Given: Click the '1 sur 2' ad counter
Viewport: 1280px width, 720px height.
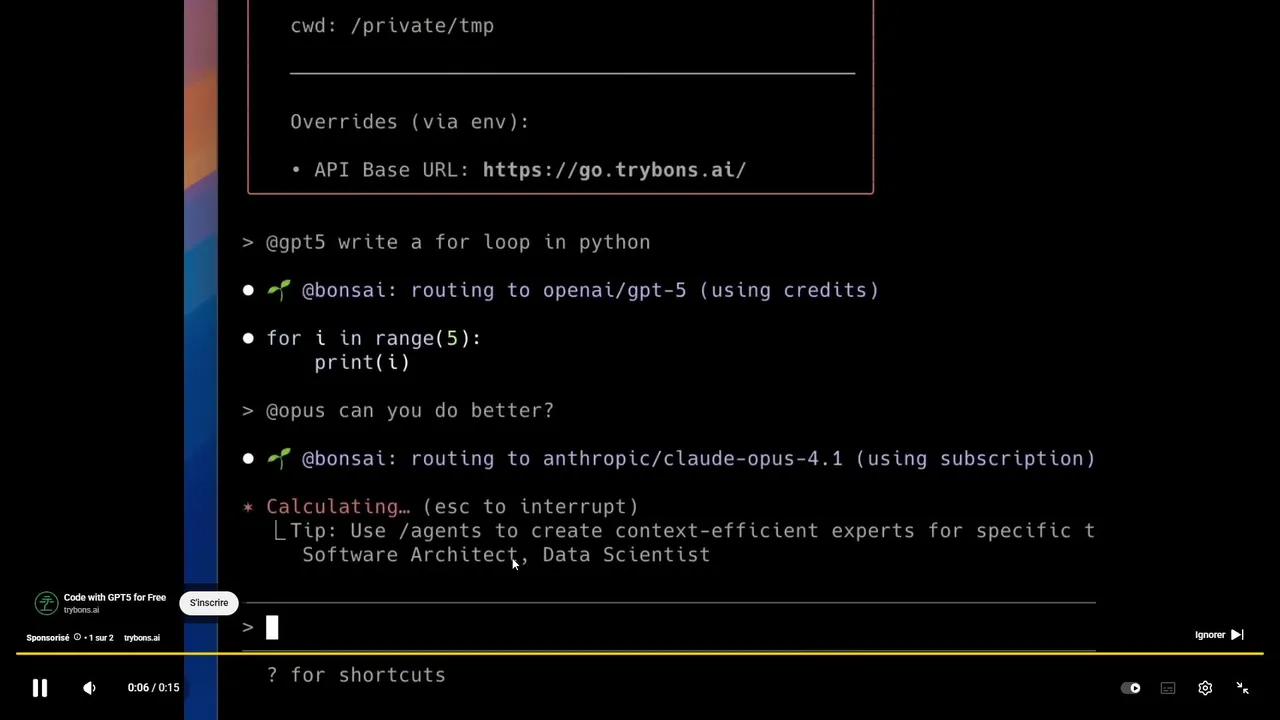Looking at the screenshot, I should pyautogui.click(x=101, y=638).
